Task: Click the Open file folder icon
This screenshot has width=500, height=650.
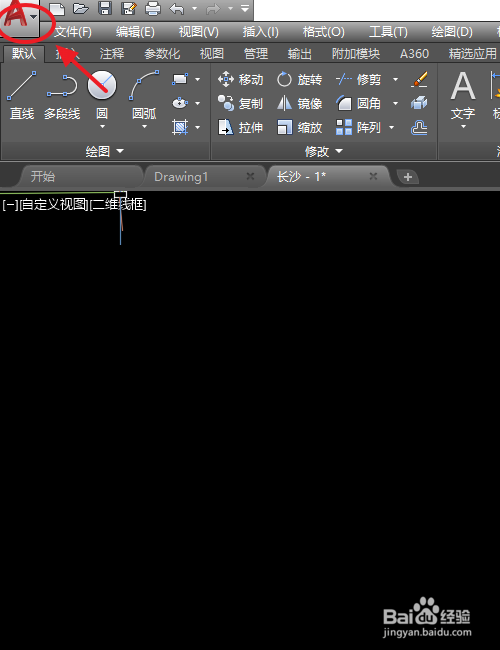Action: [81, 8]
